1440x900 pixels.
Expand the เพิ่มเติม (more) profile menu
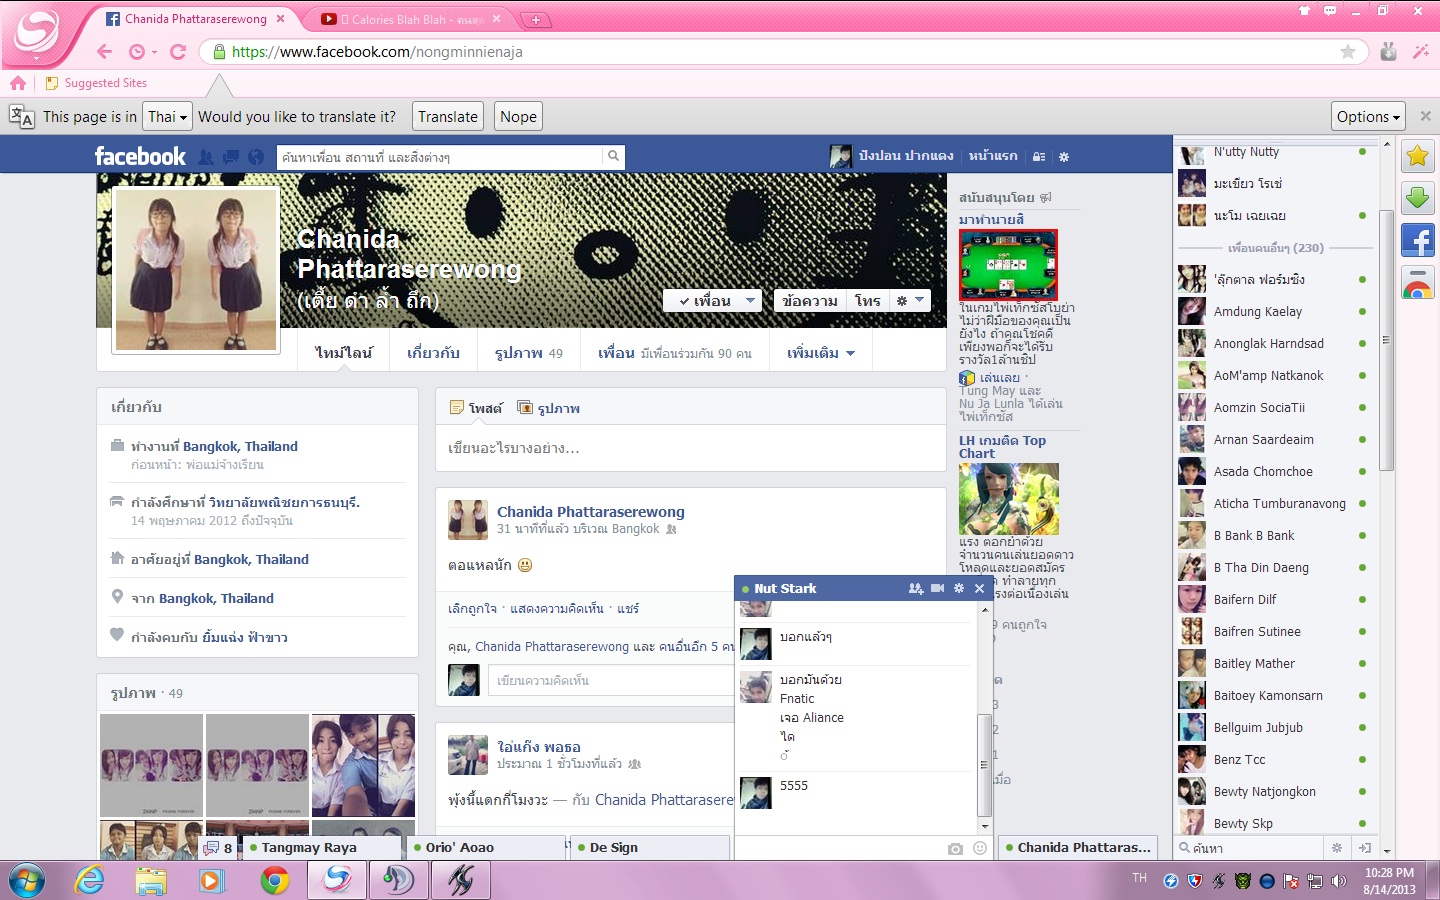[x=821, y=353]
